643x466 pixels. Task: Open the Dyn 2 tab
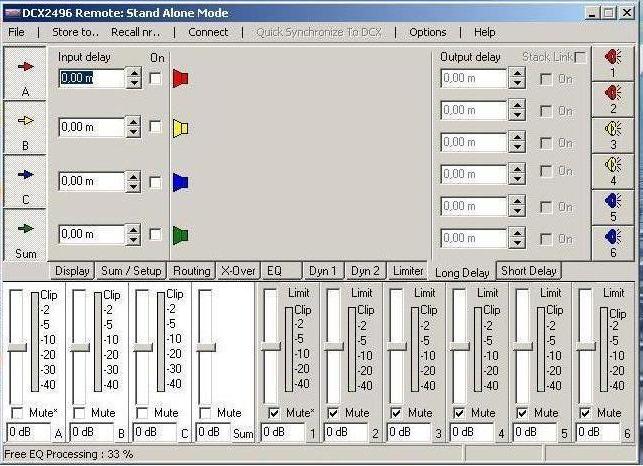click(x=365, y=271)
